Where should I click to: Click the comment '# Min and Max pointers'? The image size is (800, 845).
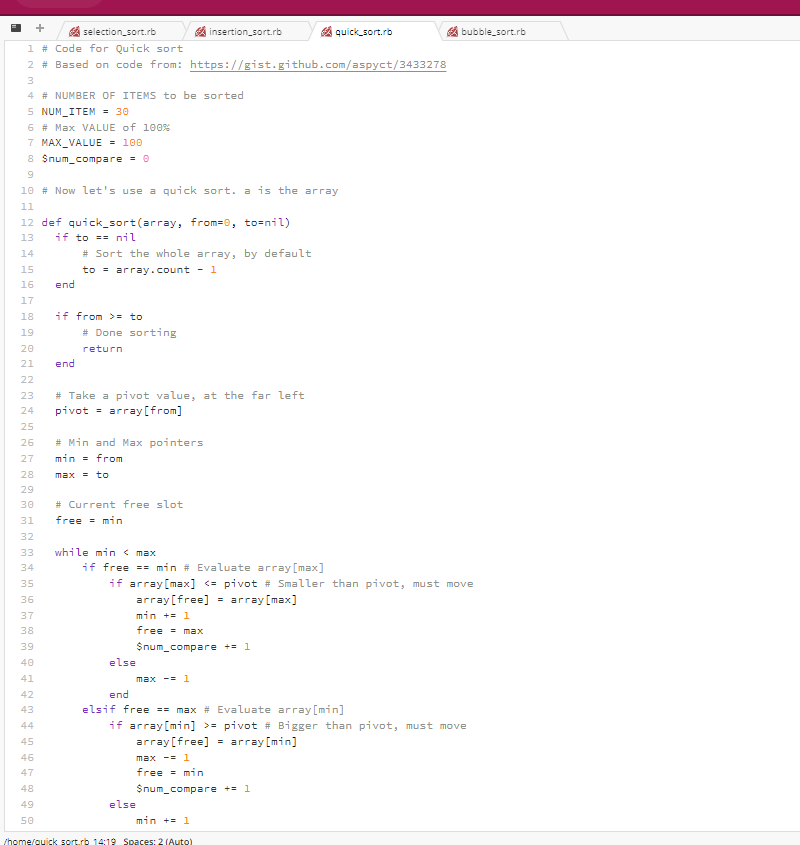click(129, 442)
